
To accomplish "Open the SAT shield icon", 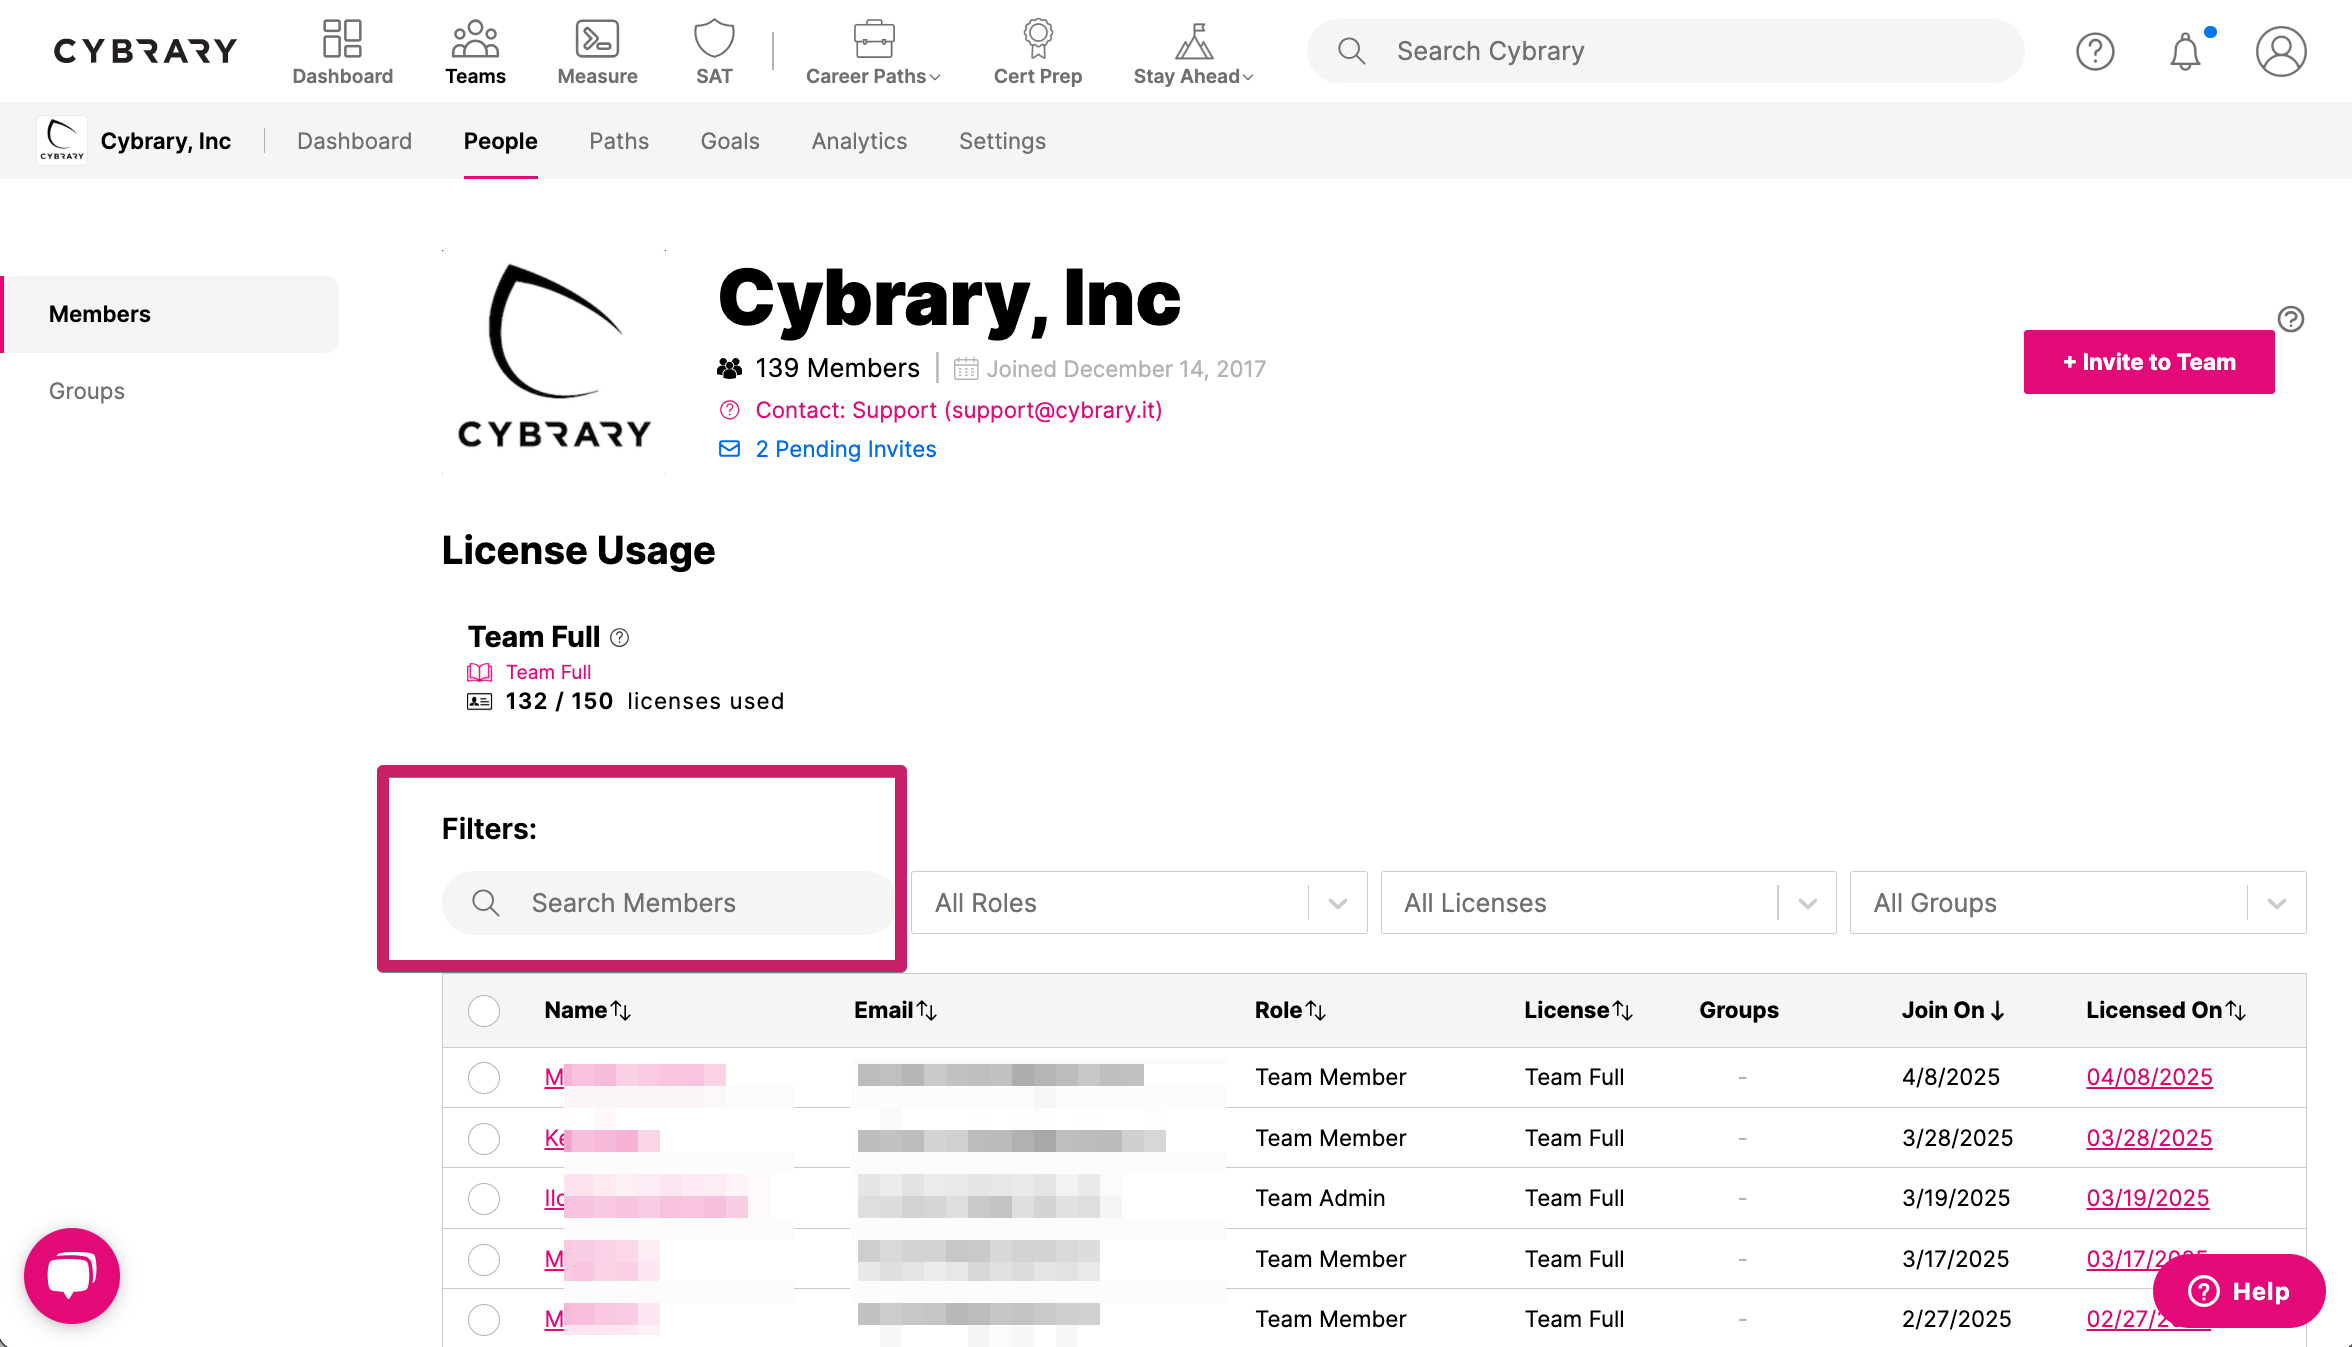I will pos(714,39).
